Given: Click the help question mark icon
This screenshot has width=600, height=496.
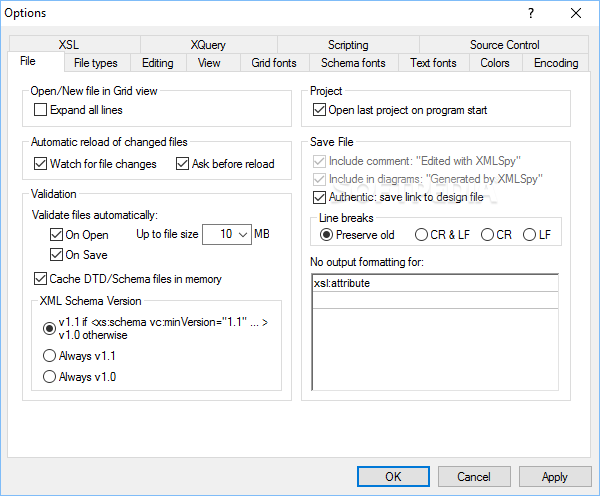Looking at the screenshot, I should (x=531, y=13).
